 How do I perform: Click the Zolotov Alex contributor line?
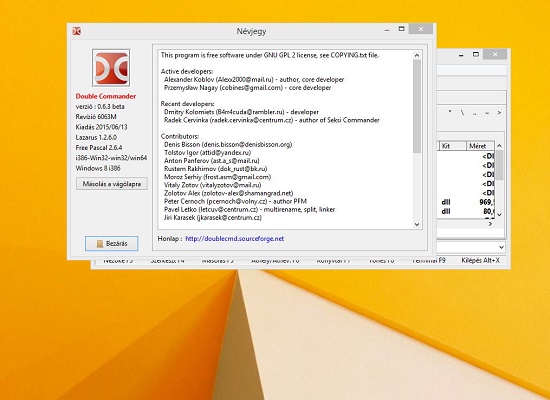click(228, 193)
